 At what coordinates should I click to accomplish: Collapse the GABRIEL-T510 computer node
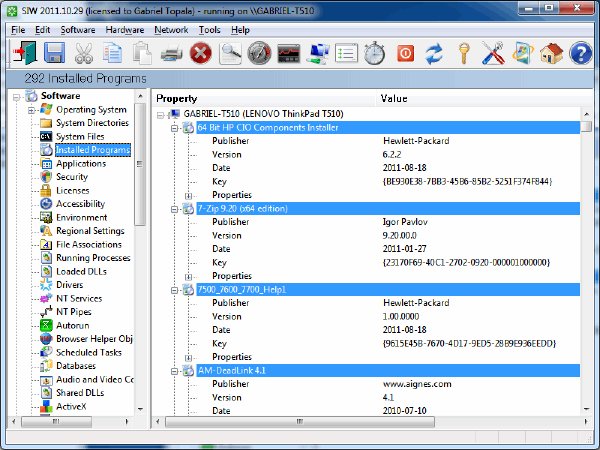click(161, 115)
